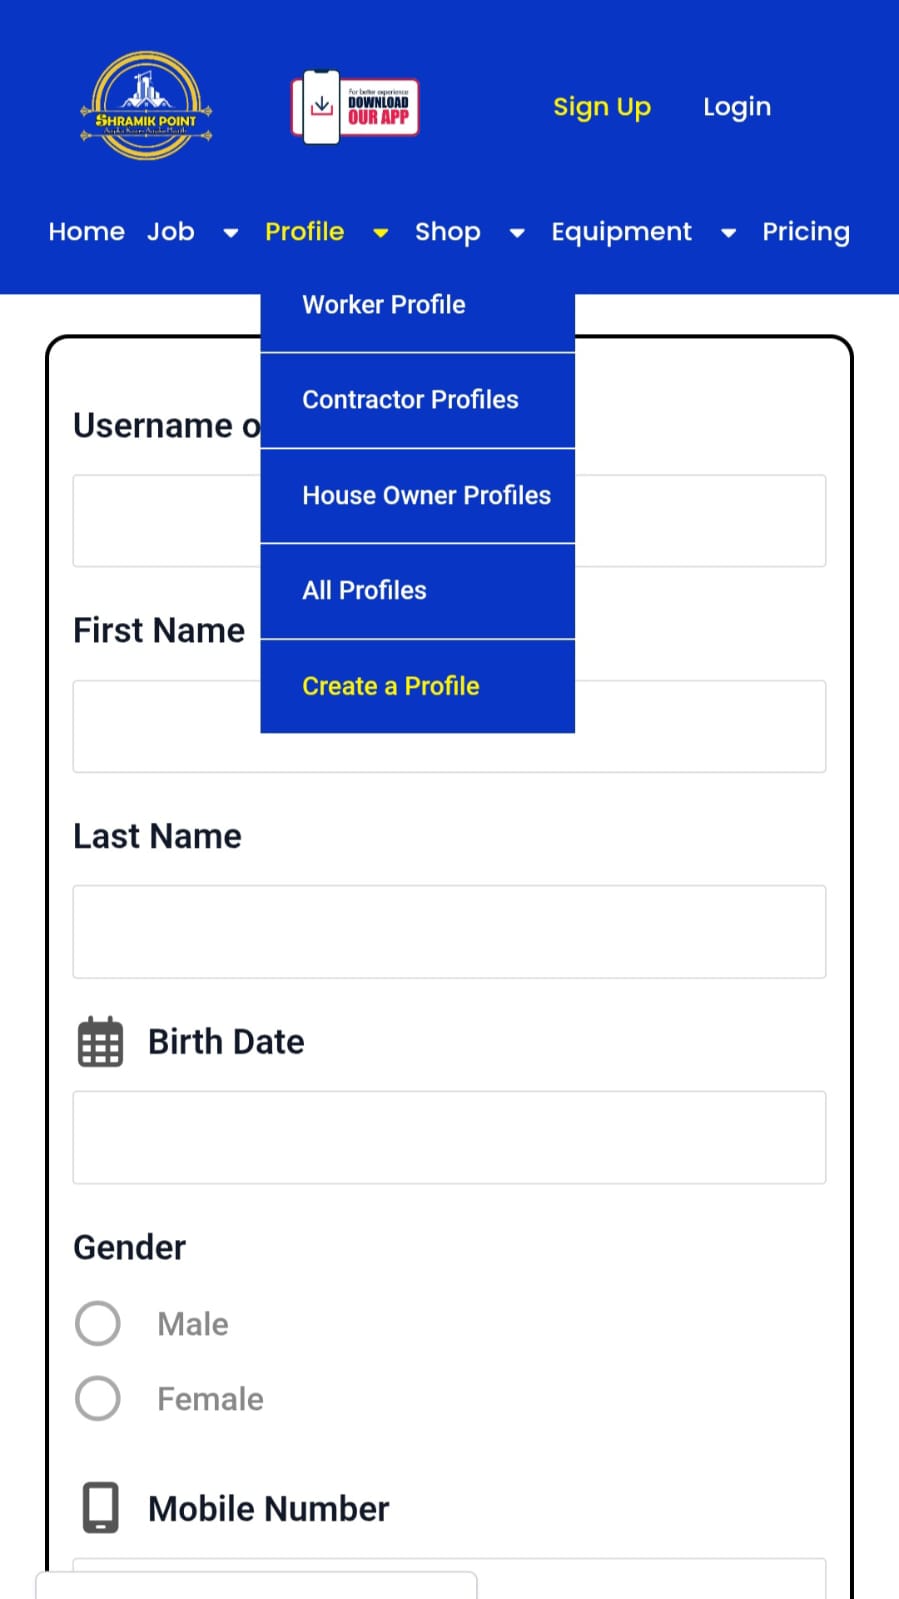Image resolution: width=899 pixels, height=1599 pixels.
Task: Select the Female gender option
Action: (x=98, y=1398)
